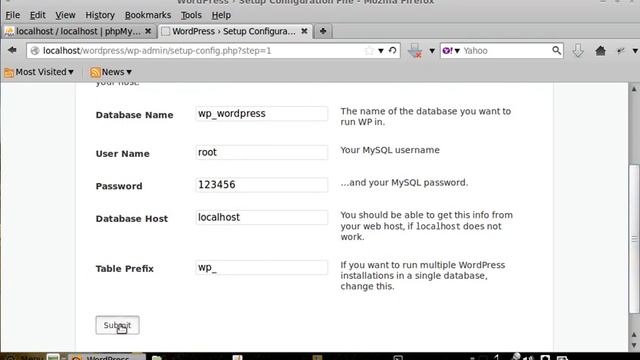This screenshot has width=640, height=360.
Task: Reload the current page
Action: (x=393, y=51)
